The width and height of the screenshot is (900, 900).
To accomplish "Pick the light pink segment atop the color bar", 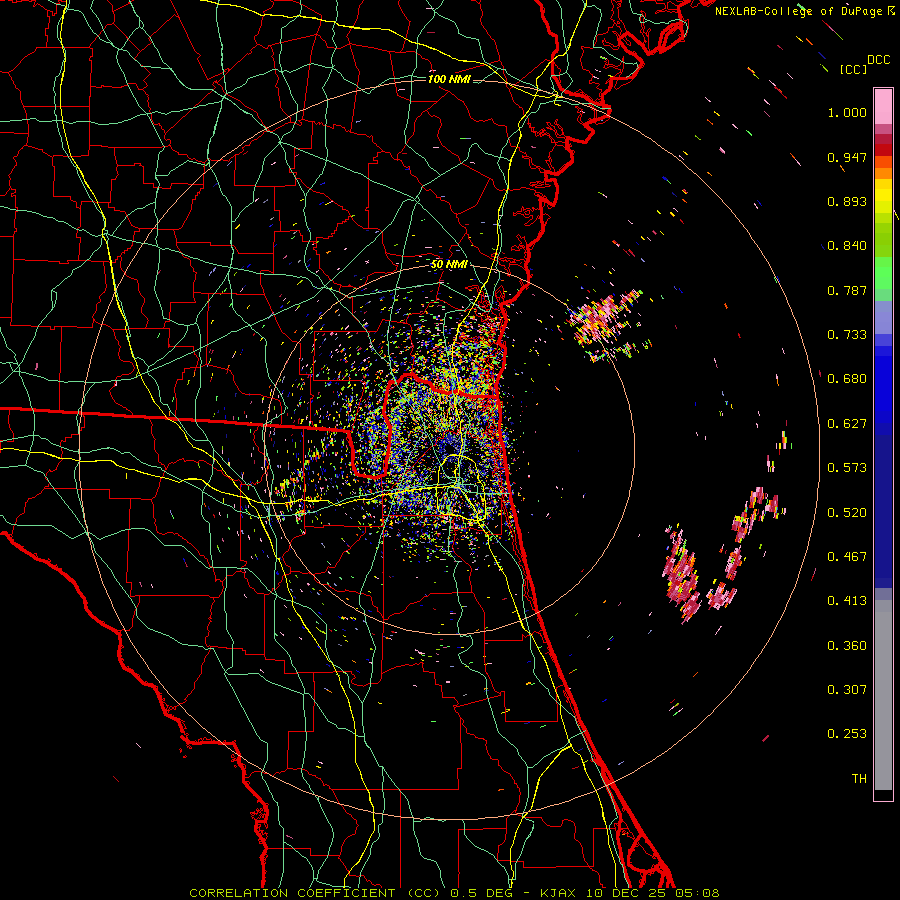I will pyautogui.click(x=883, y=106).
